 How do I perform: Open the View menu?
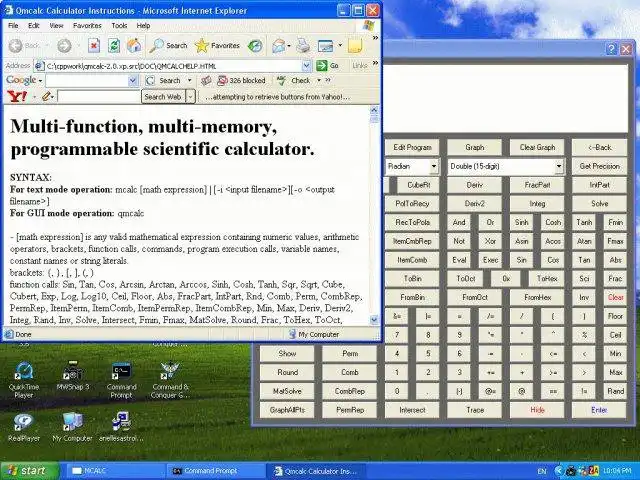[56, 25]
